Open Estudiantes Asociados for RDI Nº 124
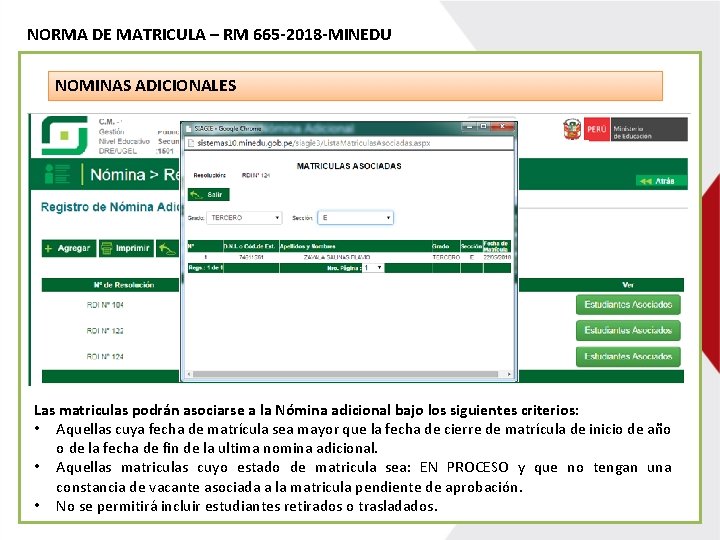 [x=628, y=356]
